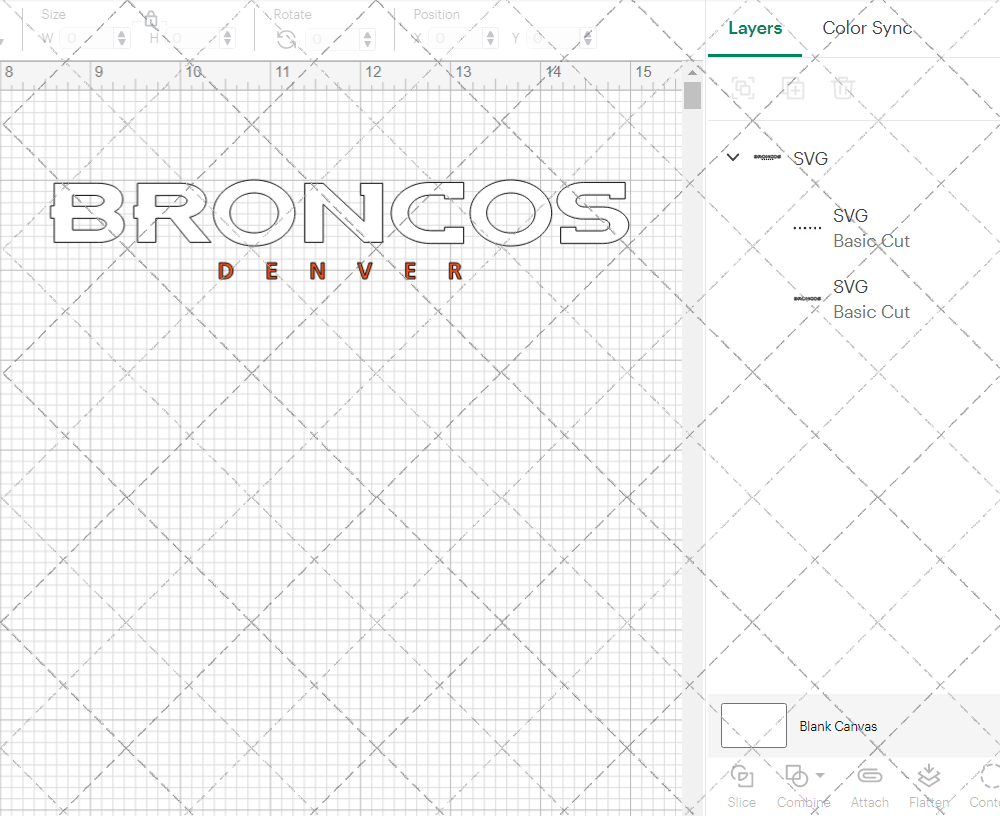Click the Delete layer trash icon

(x=843, y=88)
